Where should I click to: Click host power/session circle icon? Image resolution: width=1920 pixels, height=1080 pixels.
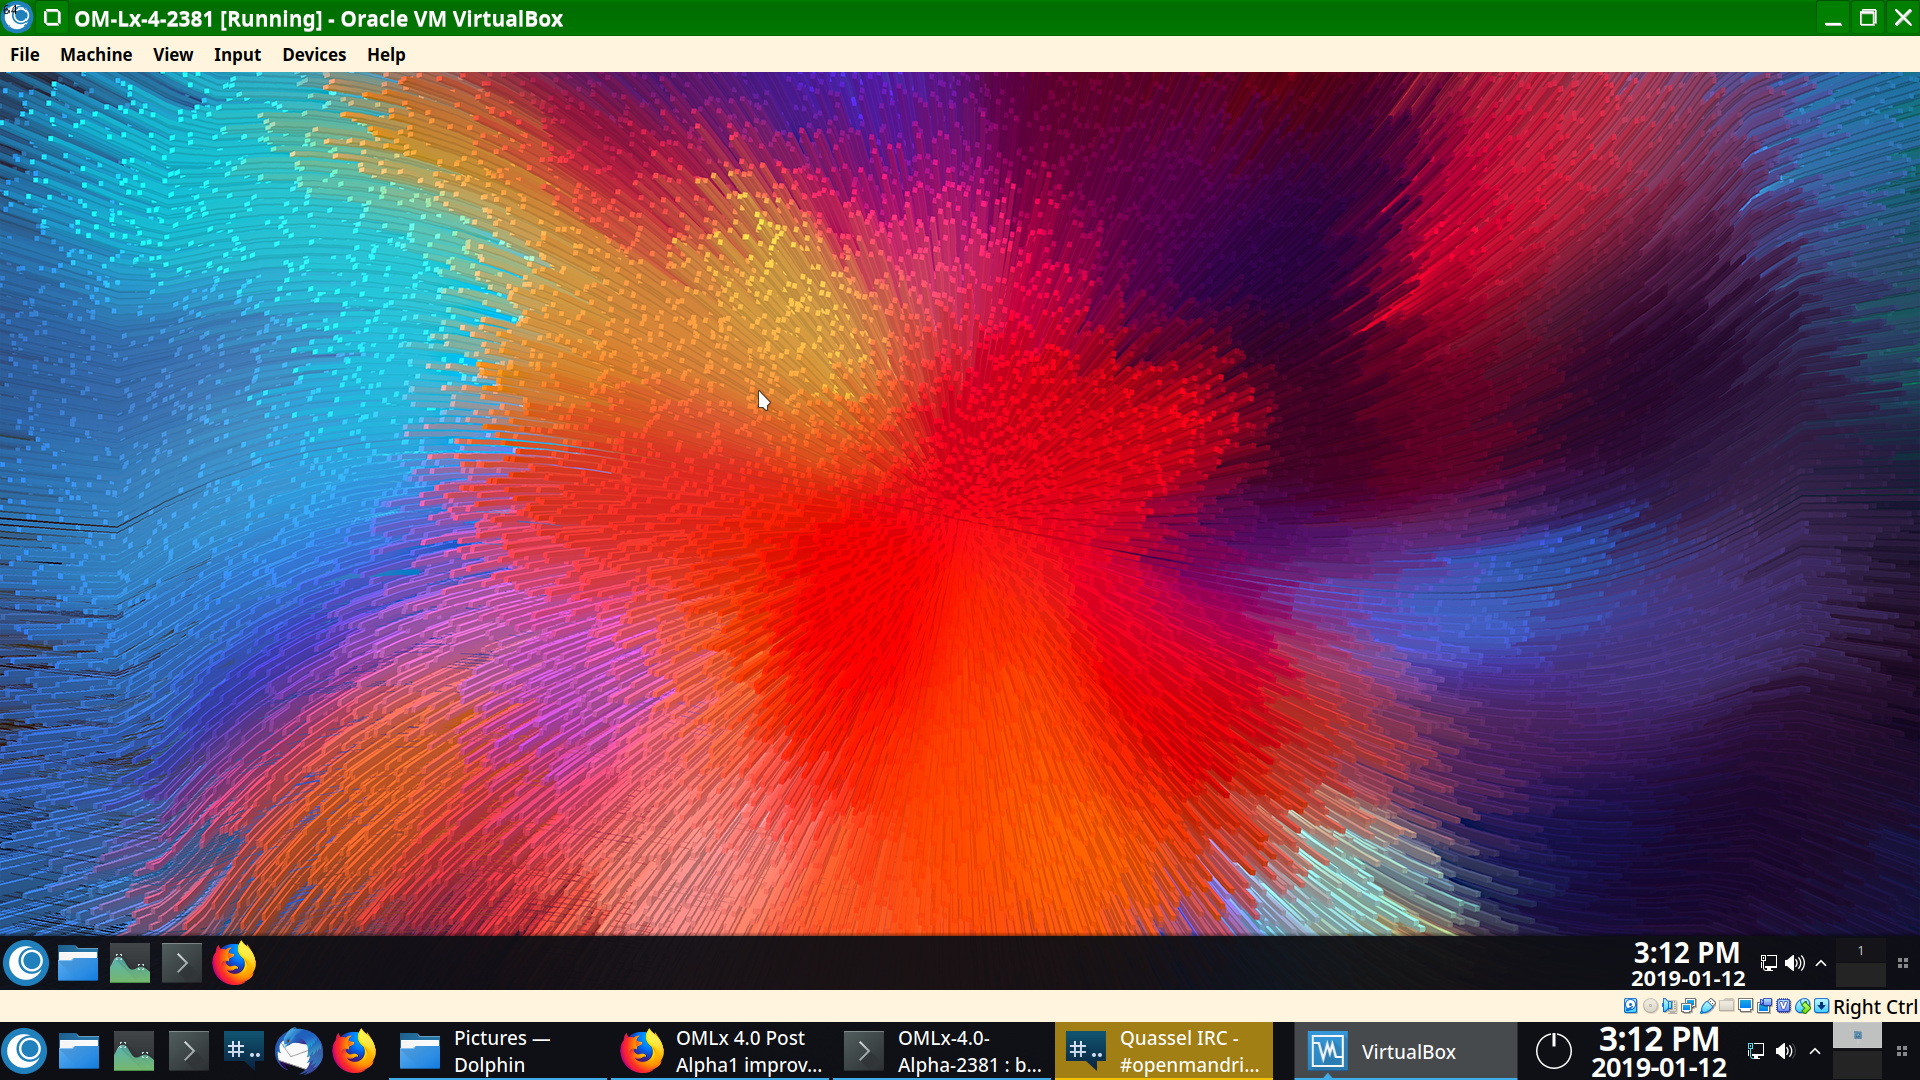(x=1554, y=1051)
